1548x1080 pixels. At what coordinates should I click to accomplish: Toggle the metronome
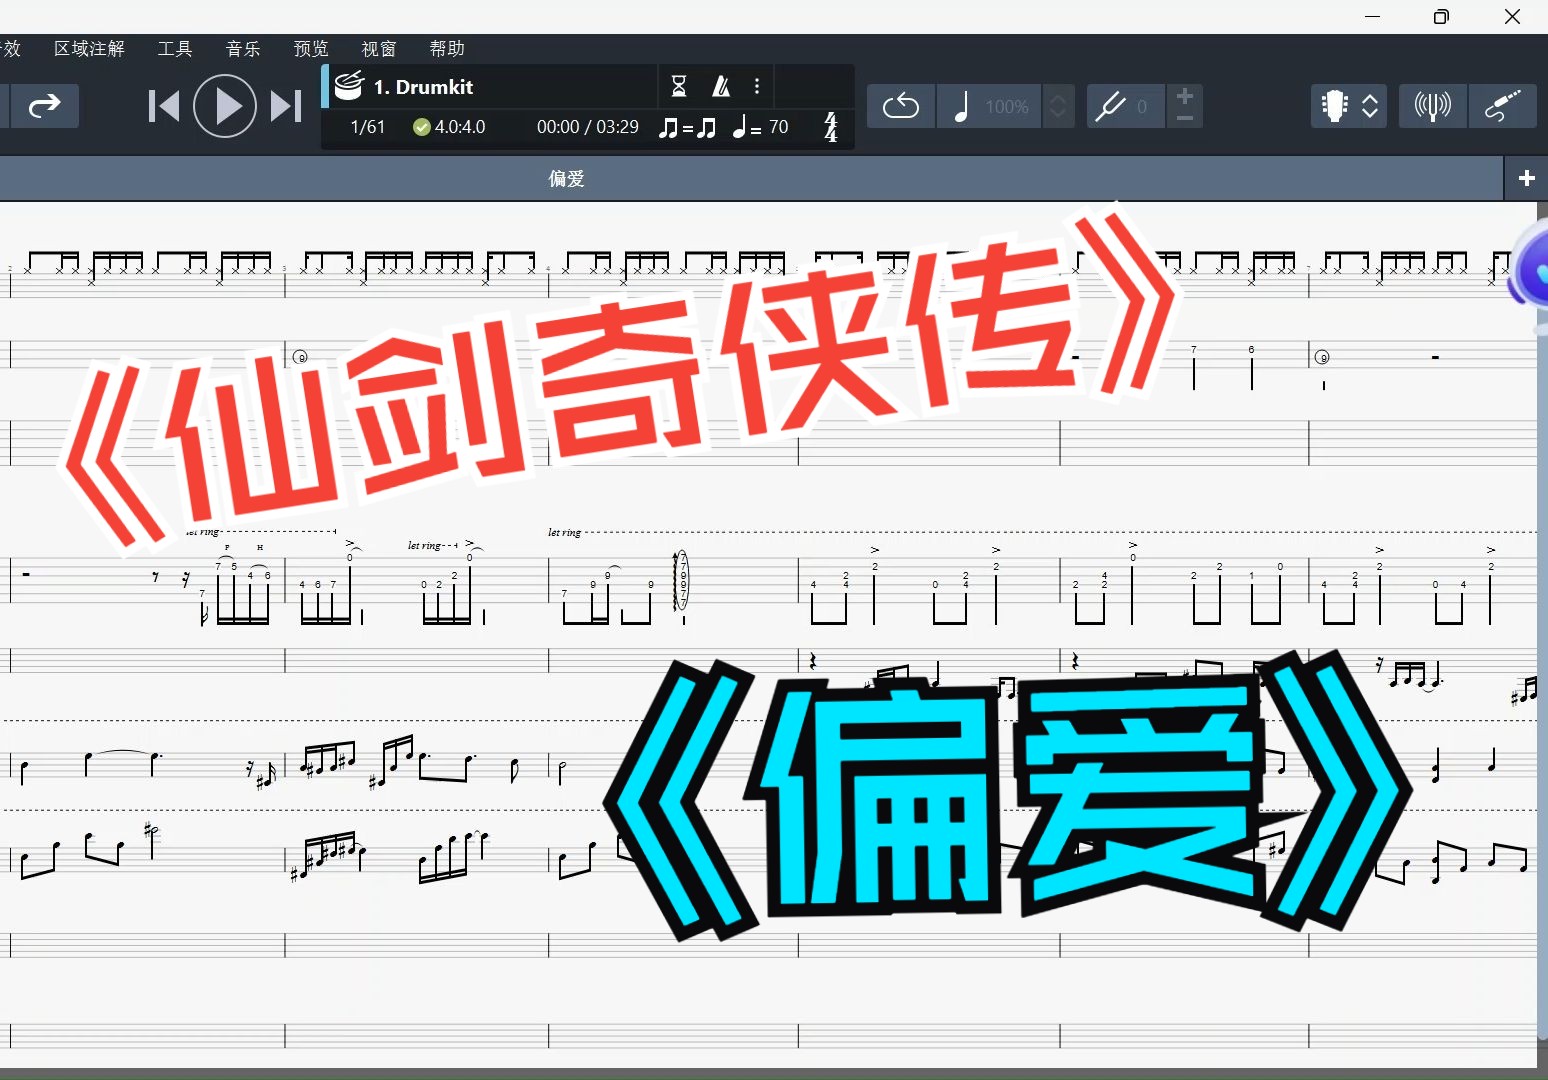pos(721,87)
